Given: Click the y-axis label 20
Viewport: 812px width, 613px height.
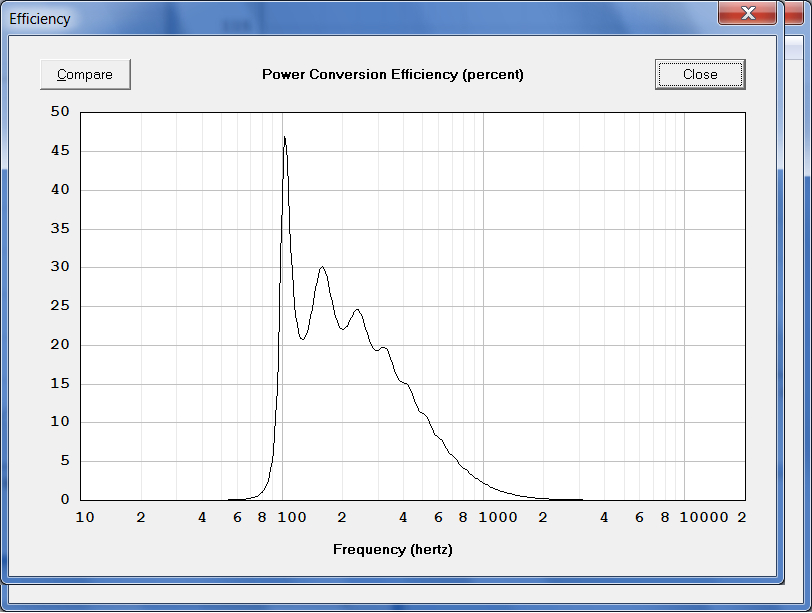Looking at the screenshot, I should coord(60,344).
